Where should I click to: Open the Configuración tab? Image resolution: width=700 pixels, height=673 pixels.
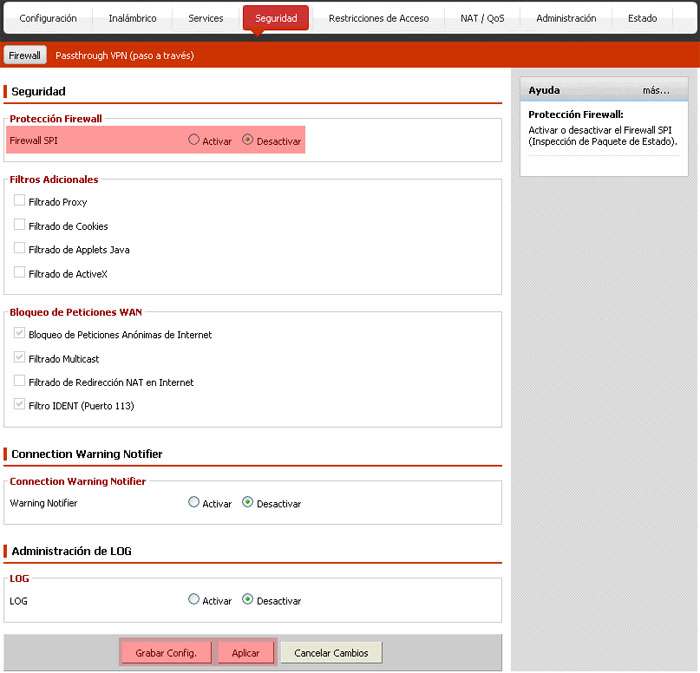[x=48, y=18]
